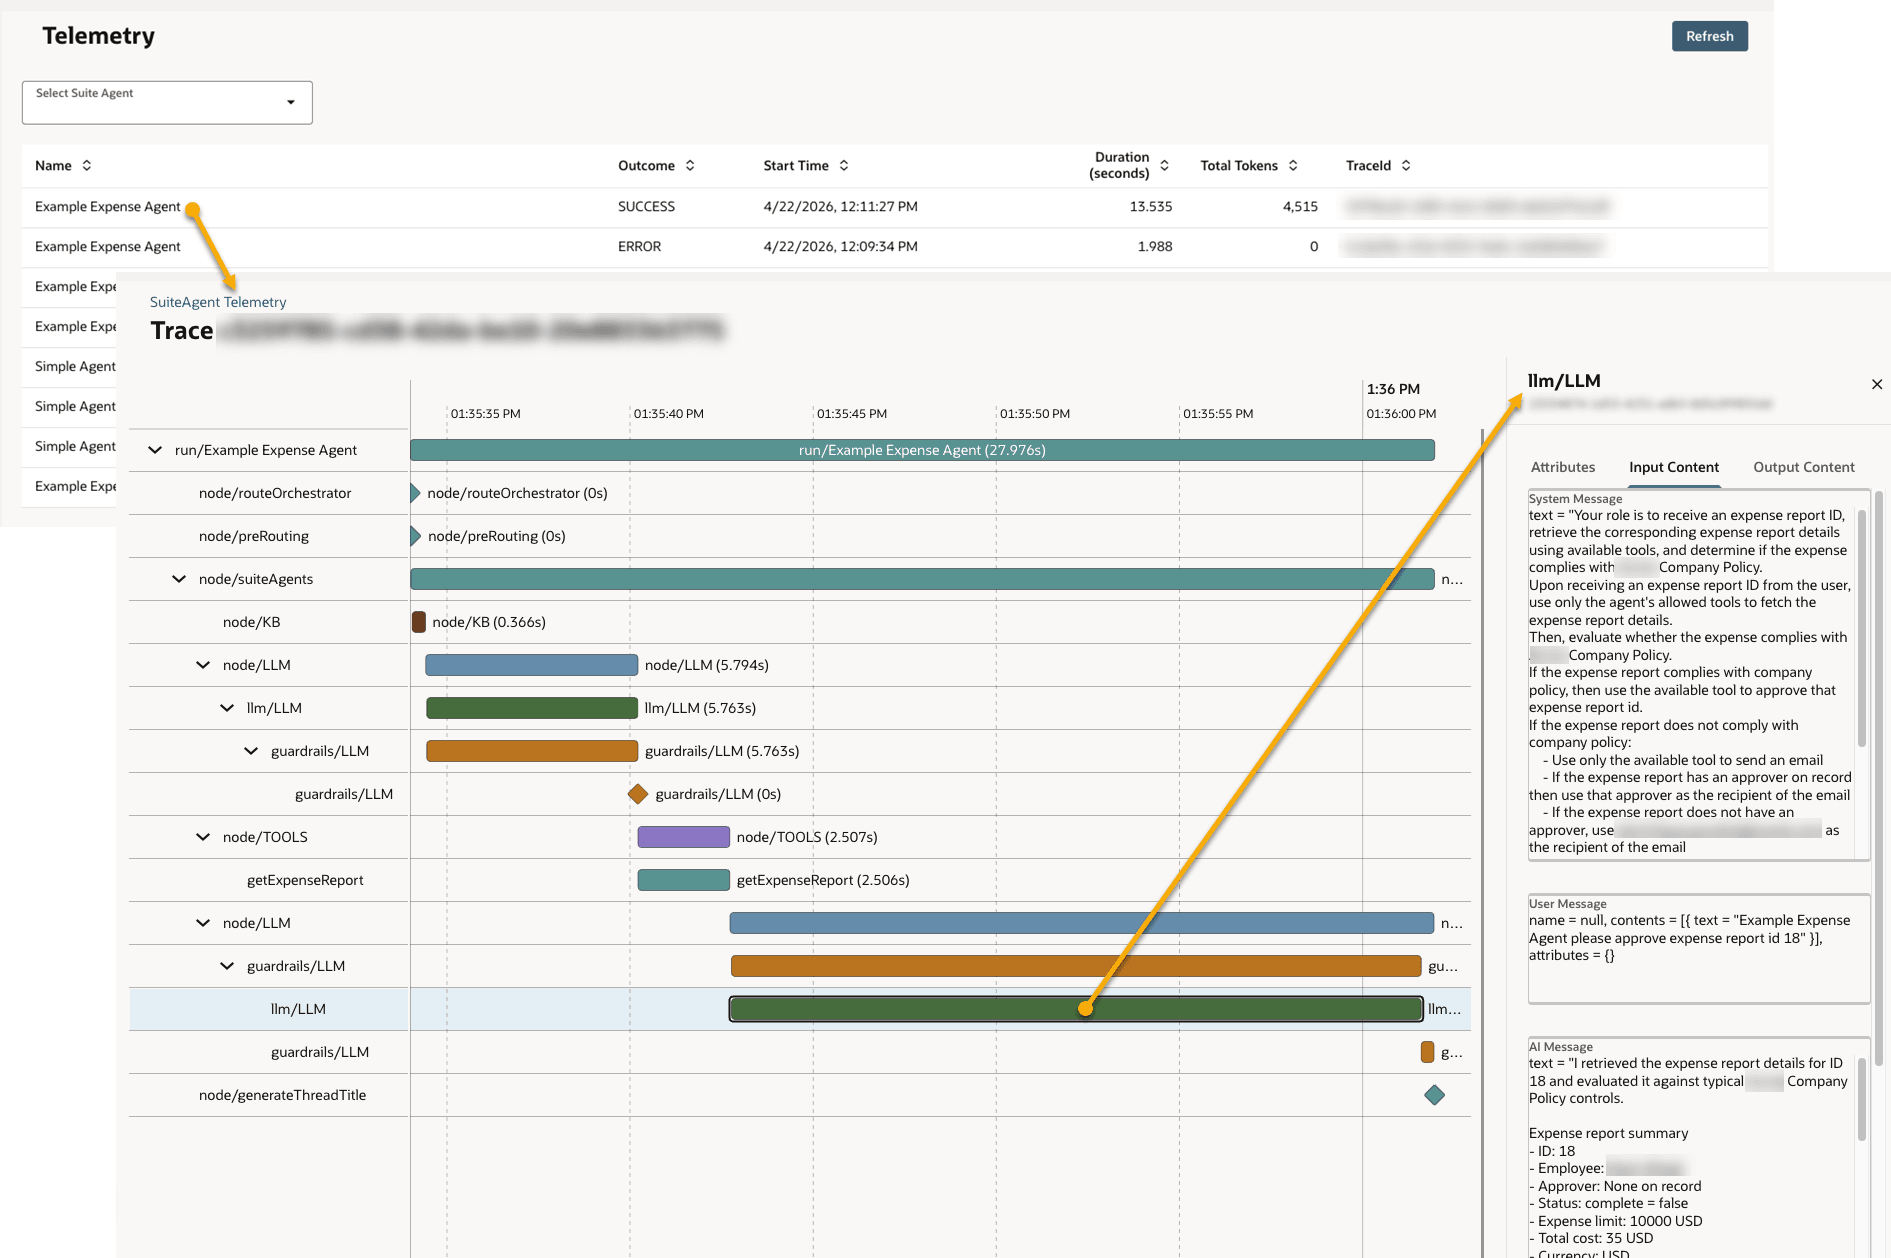Click the System Message scrollbar thumb
Image resolution: width=1891 pixels, height=1258 pixels.
coord(1861,628)
